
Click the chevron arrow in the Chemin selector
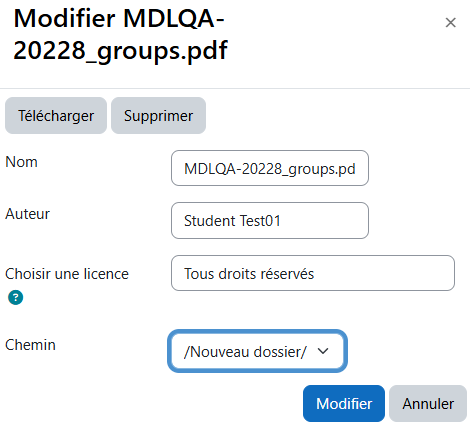coord(323,351)
